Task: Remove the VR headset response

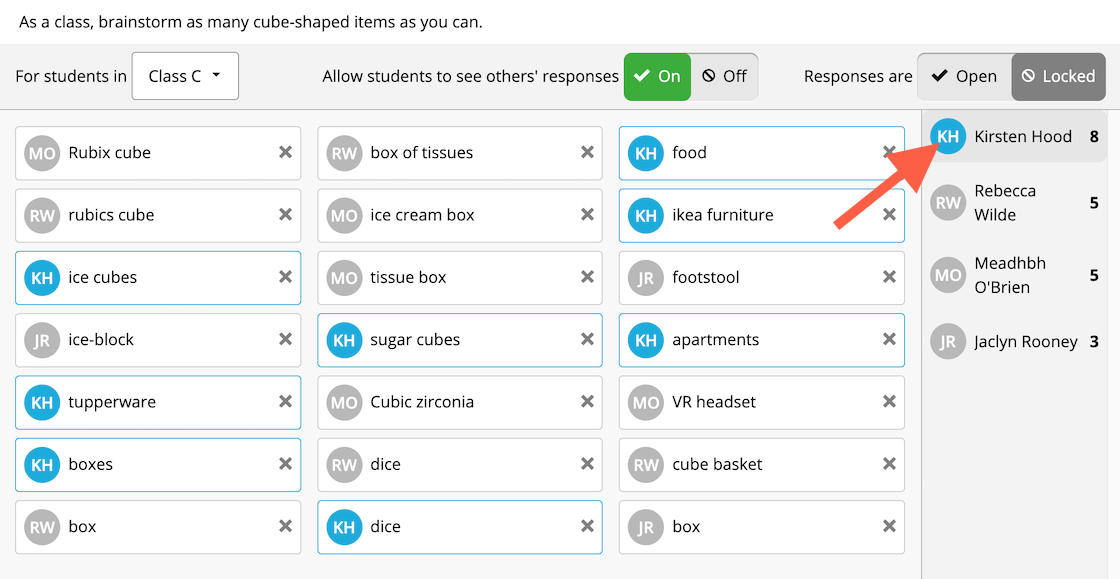Action: [889, 401]
